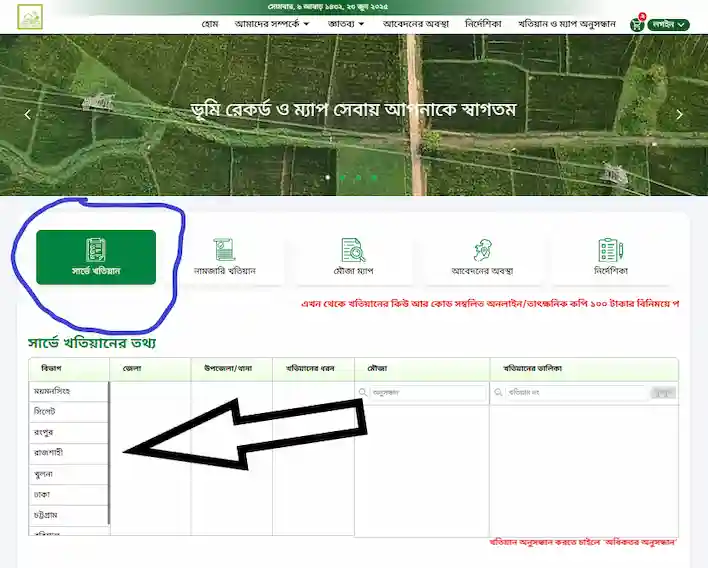
Task: Select the fourth carousel indicator dot
Action: click(373, 177)
